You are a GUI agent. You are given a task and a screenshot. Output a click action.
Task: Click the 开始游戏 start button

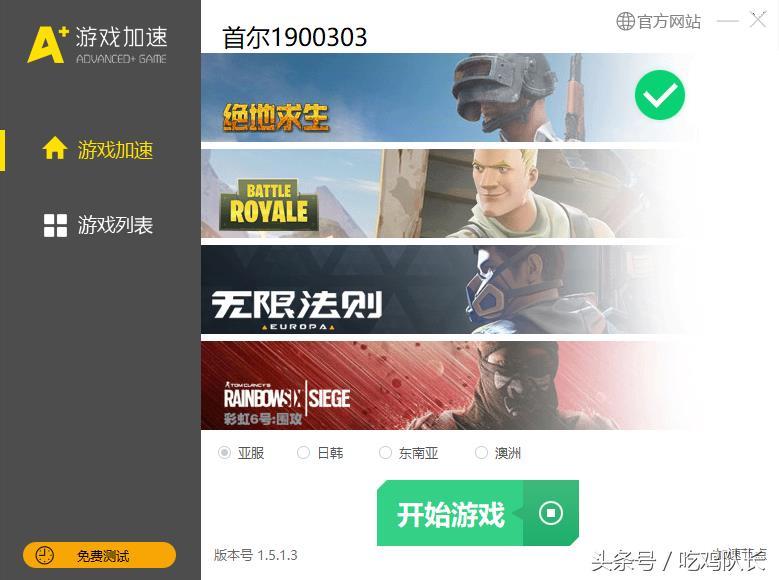point(478,513)
